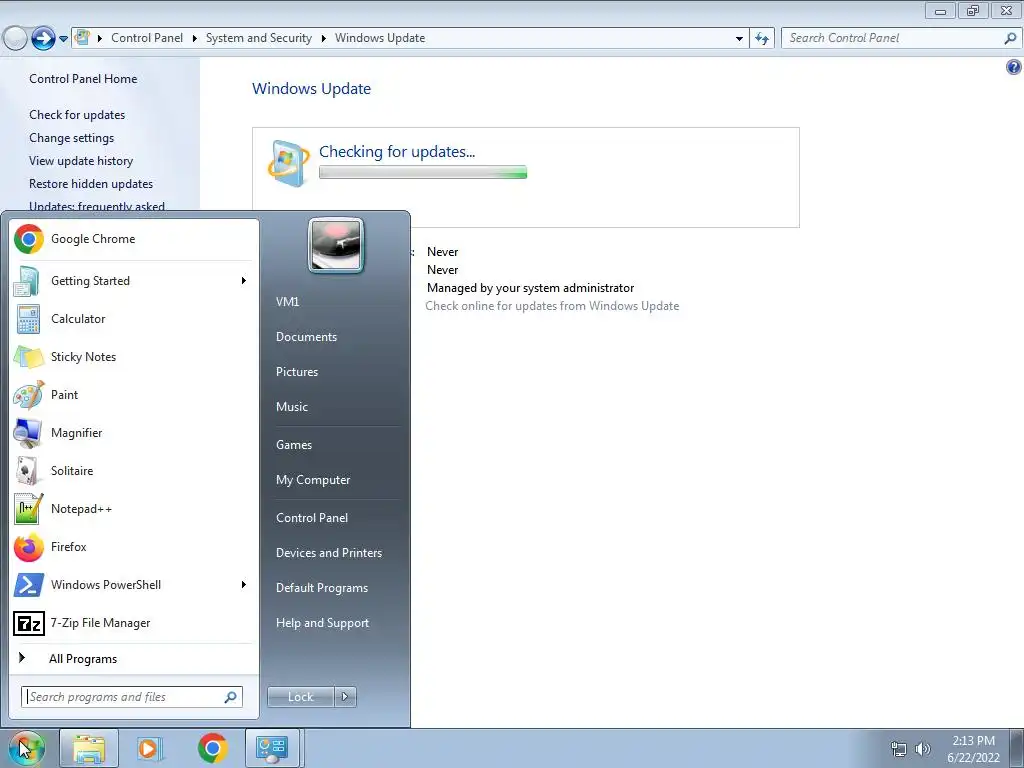This screenshot has height=768, width=1024.
Task: Open the shutdown options arrow beside Lock
Action: [345, 697]
